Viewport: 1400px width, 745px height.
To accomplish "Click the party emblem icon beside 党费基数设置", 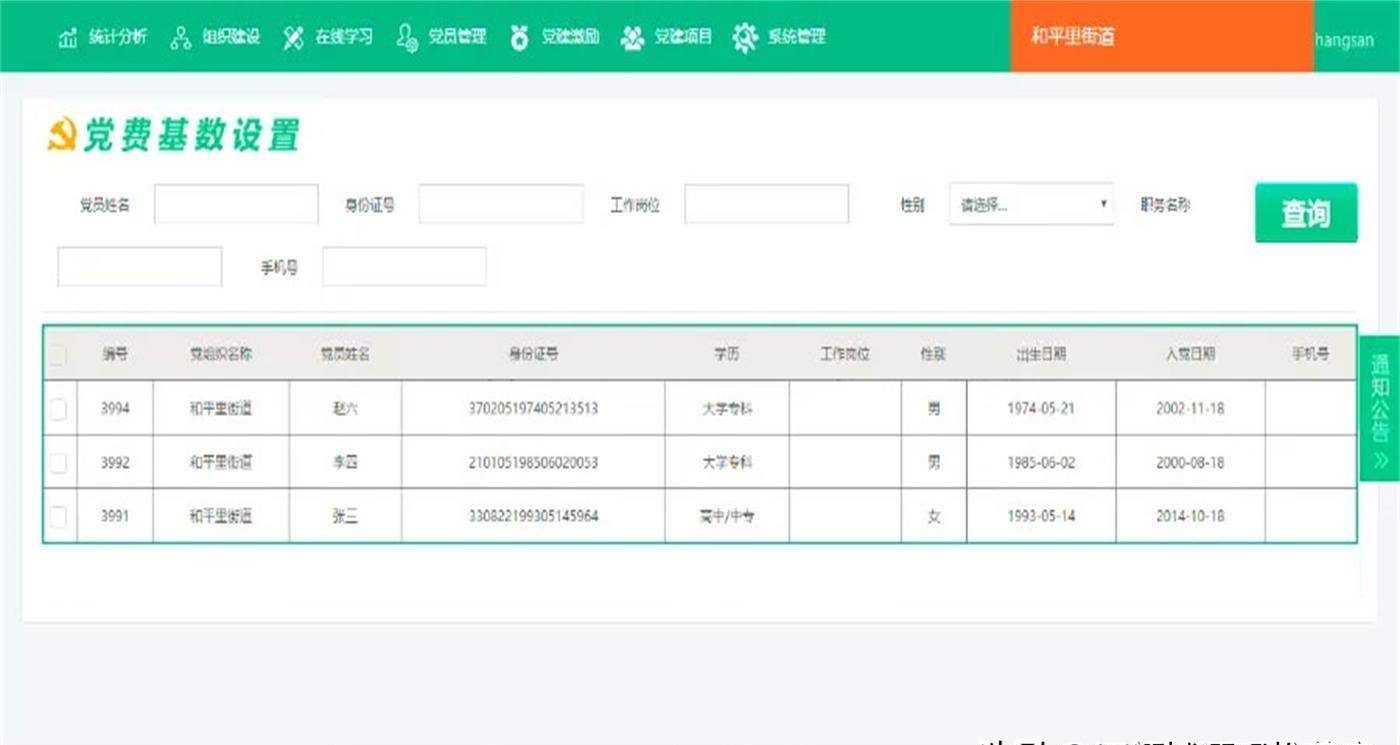I will point(62,135).
